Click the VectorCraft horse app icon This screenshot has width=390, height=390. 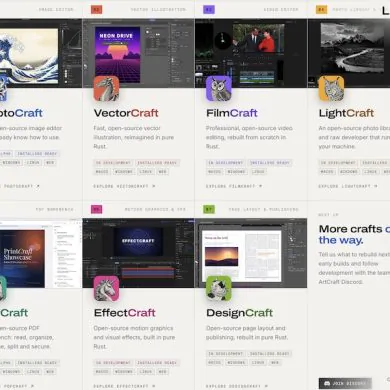point(106,89)
